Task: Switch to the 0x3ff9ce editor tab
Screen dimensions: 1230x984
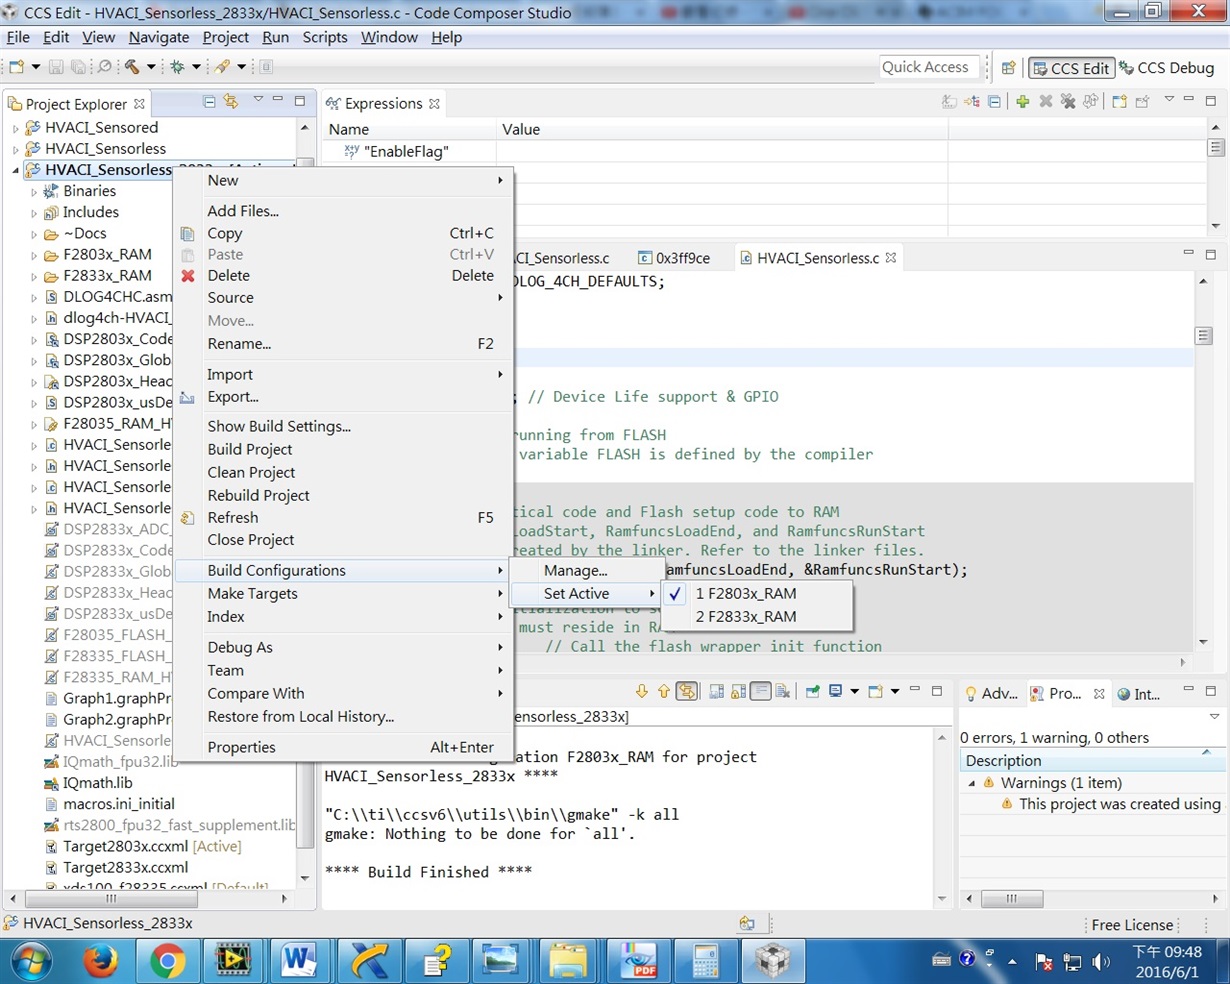Action: [675, 258]
